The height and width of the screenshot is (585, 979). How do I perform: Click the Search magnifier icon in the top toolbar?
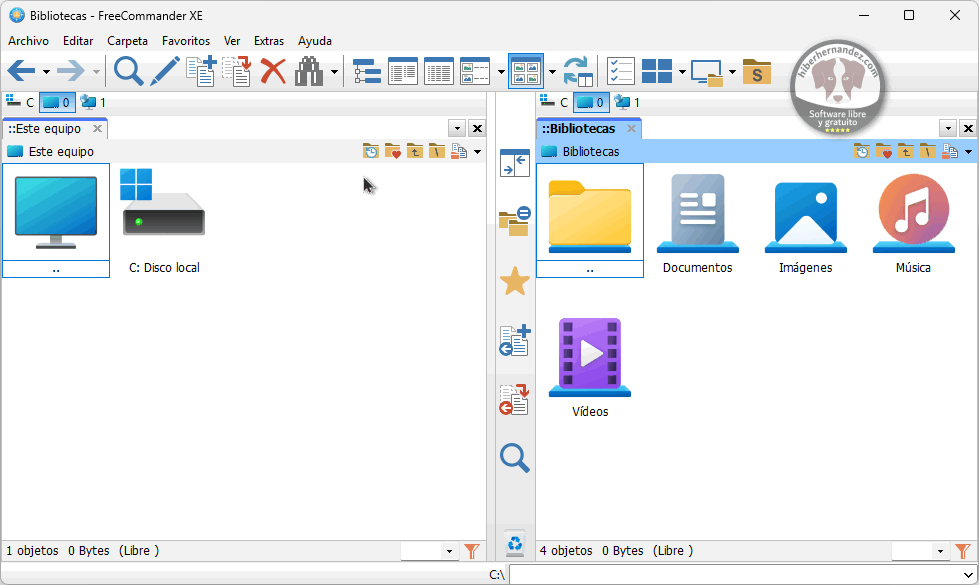[128, 71]
